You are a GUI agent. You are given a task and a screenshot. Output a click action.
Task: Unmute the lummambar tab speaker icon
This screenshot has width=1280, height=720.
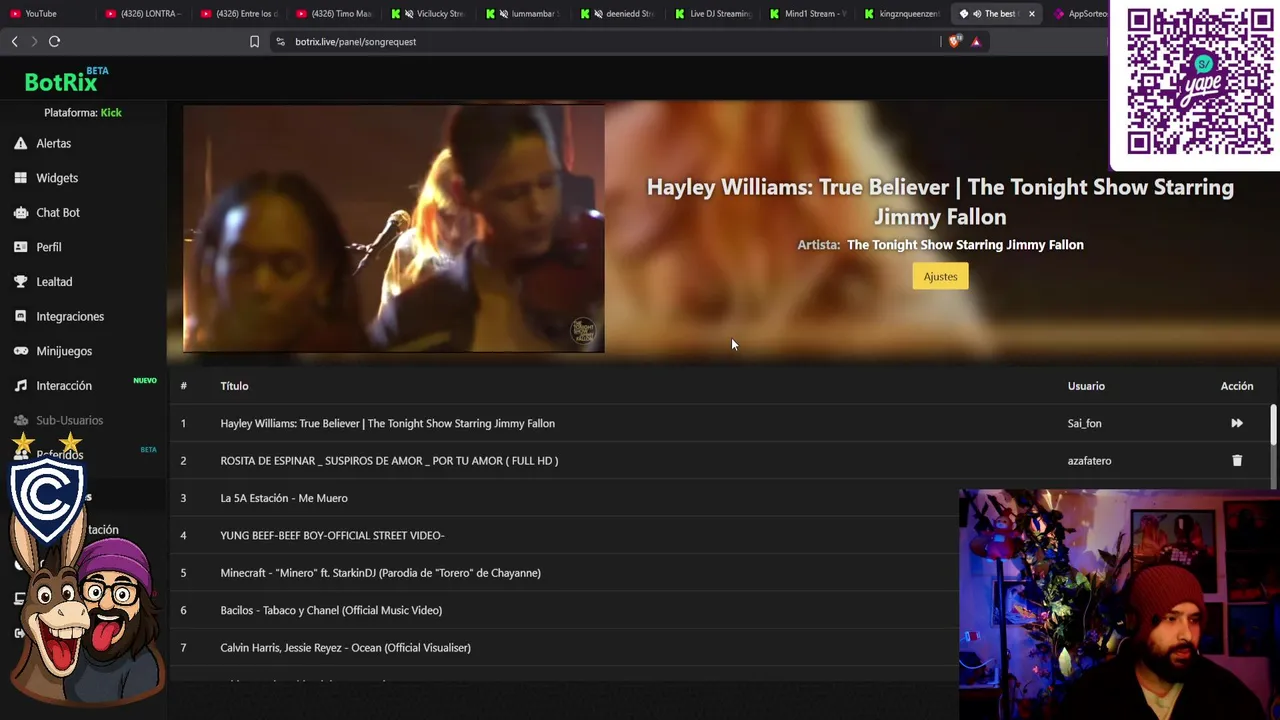click(x=503, y=14)
